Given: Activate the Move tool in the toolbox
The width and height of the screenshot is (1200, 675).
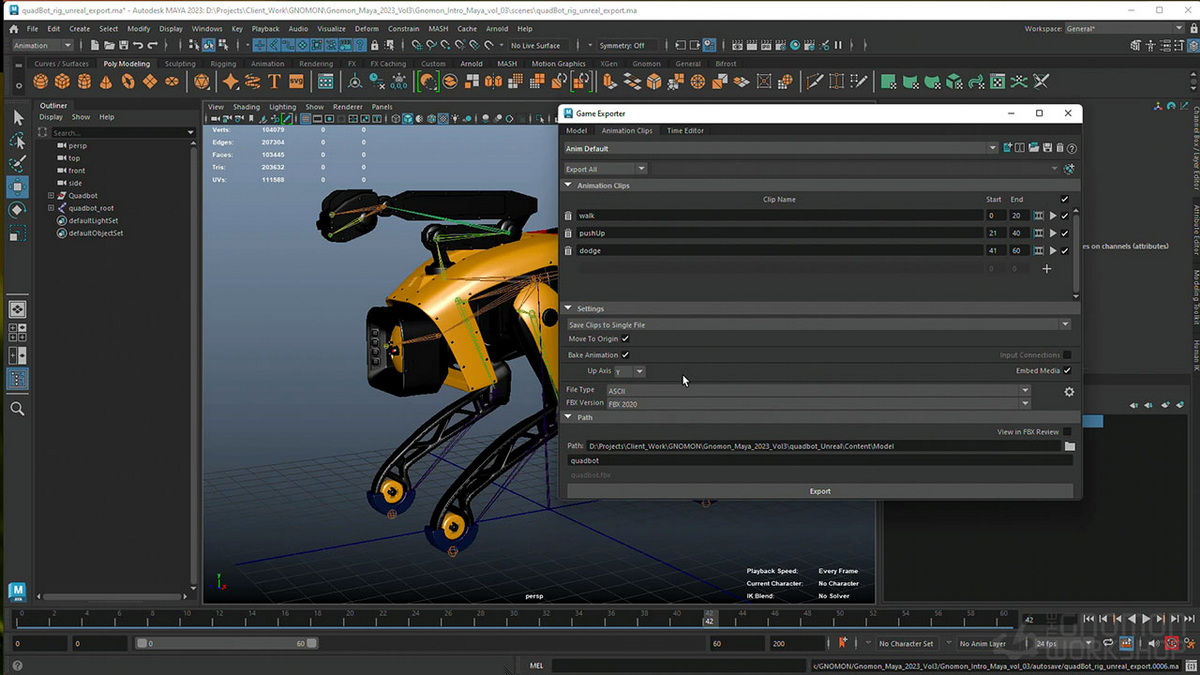Looking at the screenshot, I should point(17,187).
